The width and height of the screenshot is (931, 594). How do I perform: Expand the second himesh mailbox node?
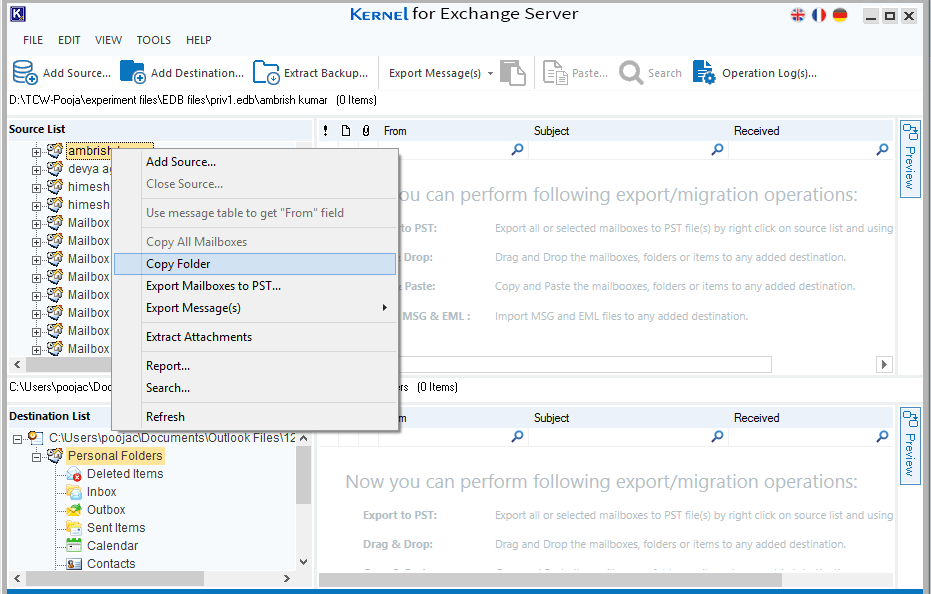(37, 206)
